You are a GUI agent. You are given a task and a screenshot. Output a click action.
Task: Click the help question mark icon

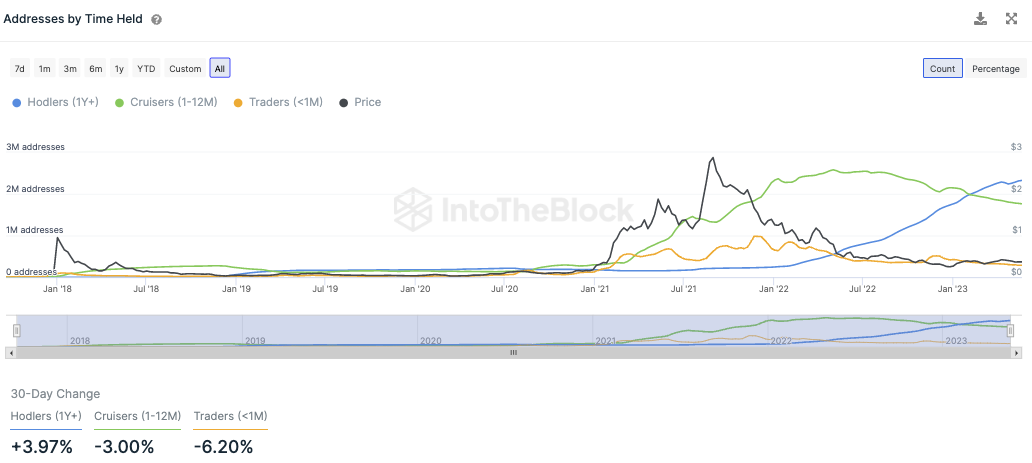pos(157,19)
